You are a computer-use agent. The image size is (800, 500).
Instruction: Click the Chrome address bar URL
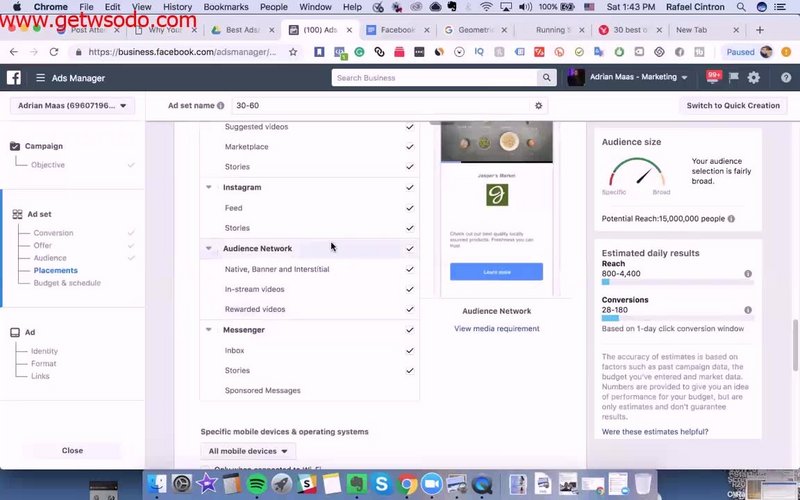182,52
